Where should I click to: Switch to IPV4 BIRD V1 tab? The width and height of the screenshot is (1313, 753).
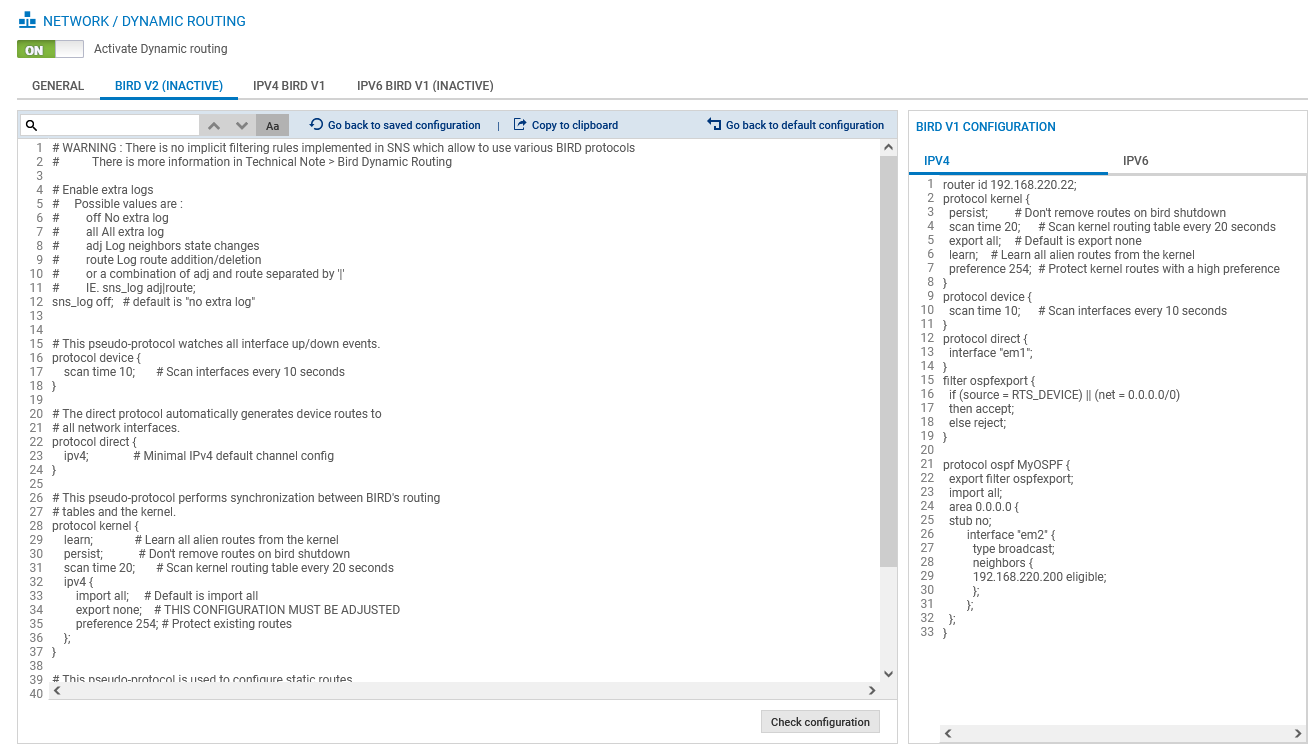[289, 86]
